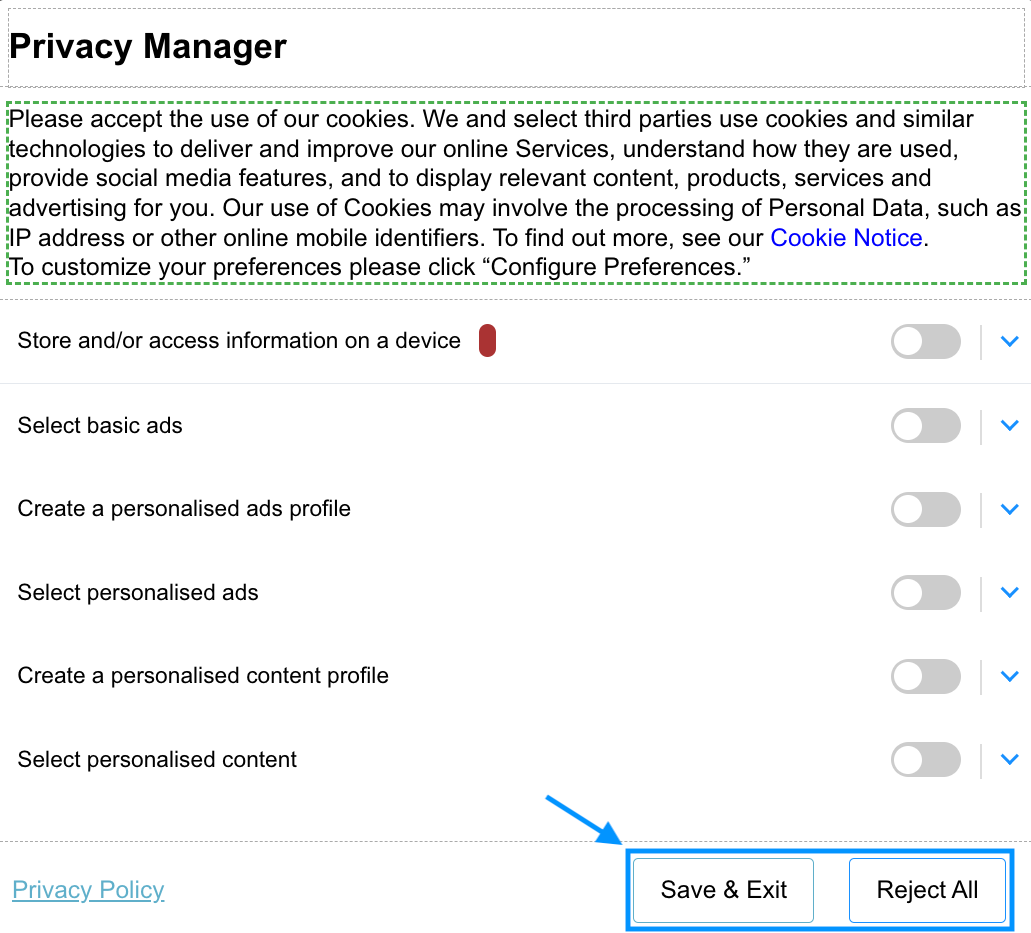Image resolution: width=1031 pixels, height=933 pixels.
Task: Choose Reject All
Action: pos(927,890)
